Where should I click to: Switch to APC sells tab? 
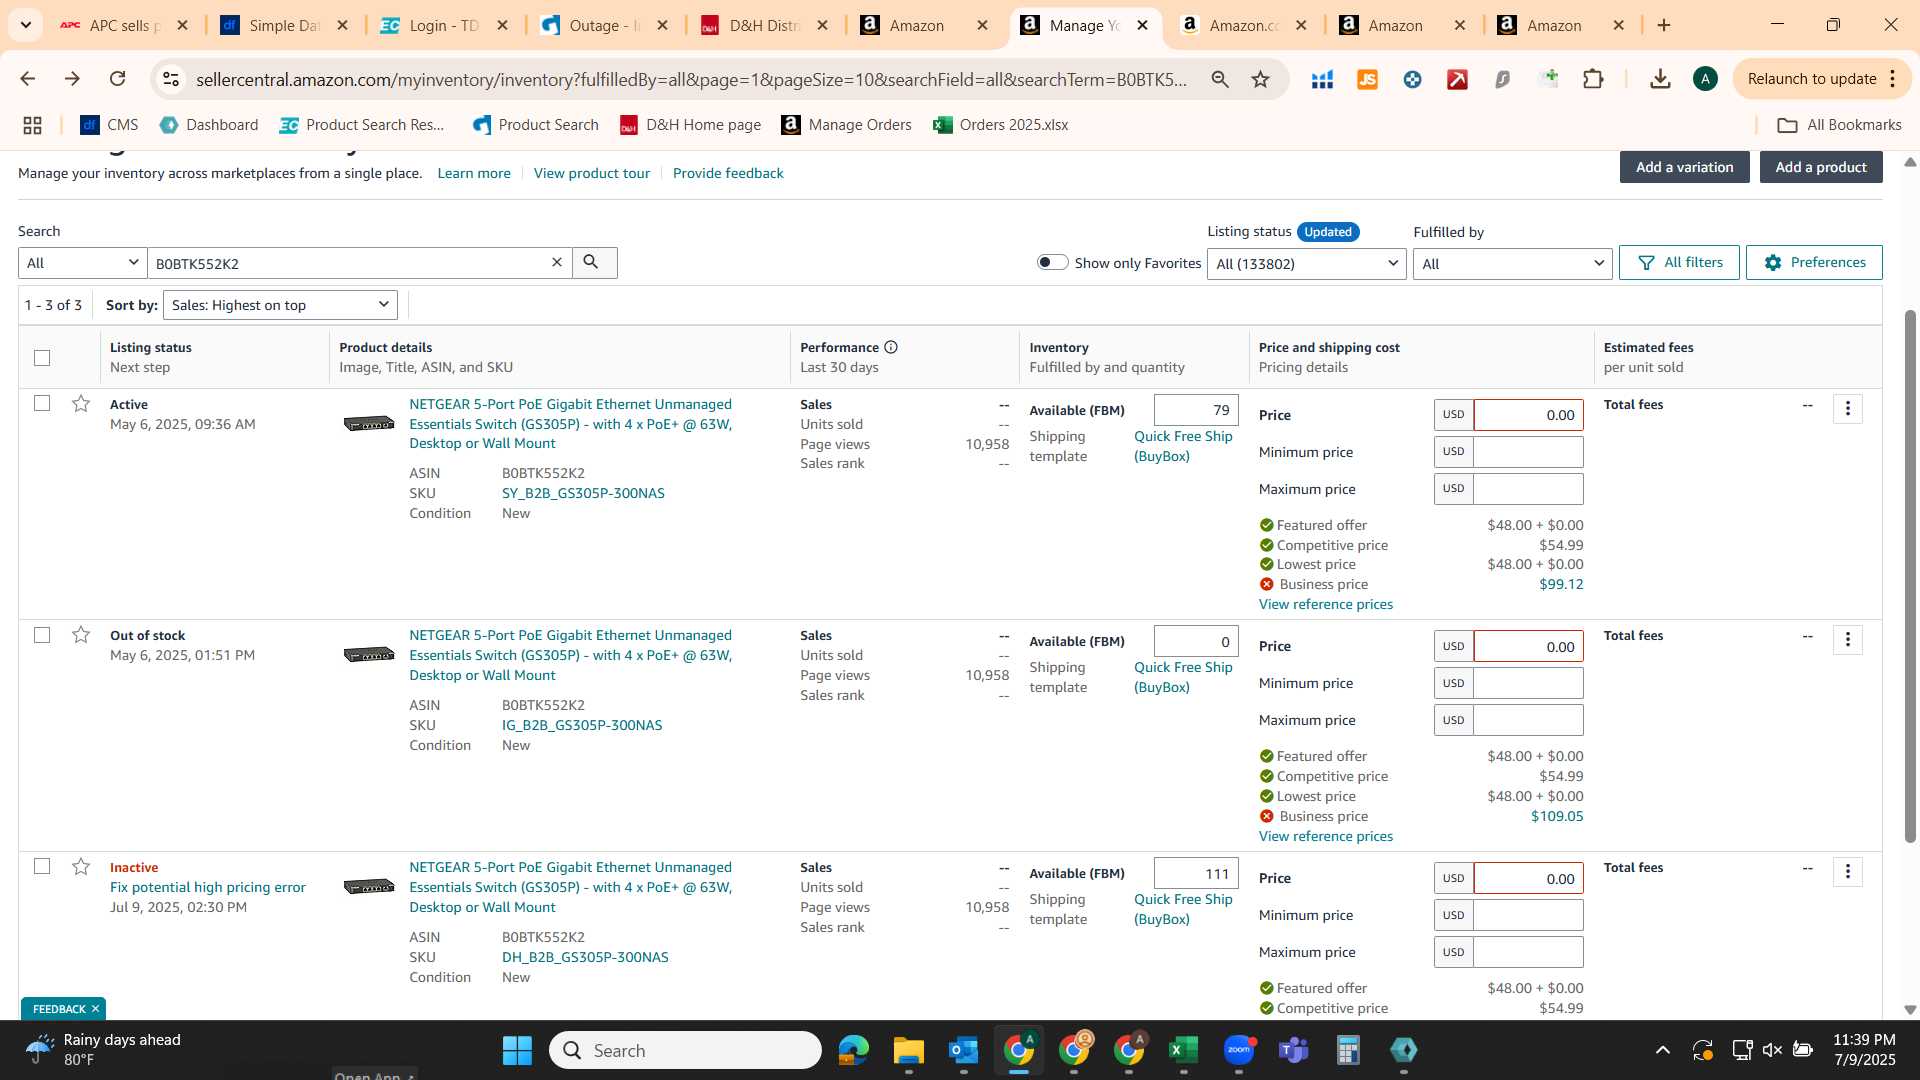click(x=124, y=25)
